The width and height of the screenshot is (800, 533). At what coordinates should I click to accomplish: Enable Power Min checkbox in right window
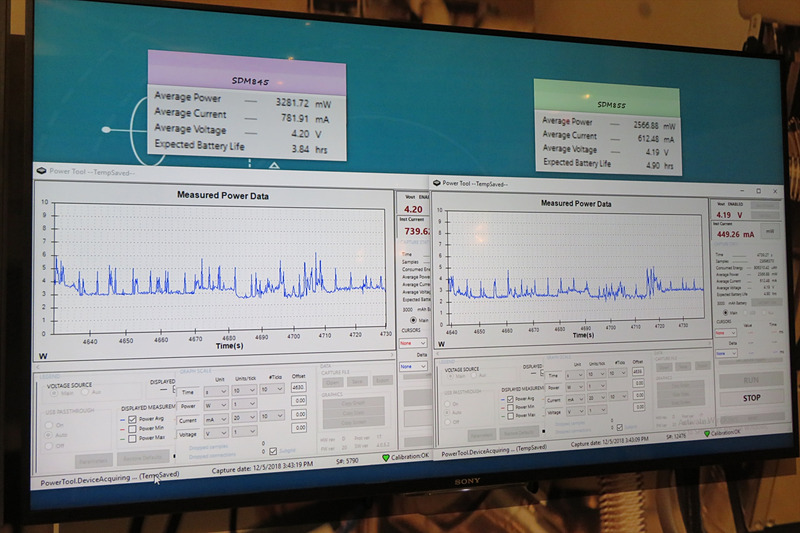coord(510,408)
